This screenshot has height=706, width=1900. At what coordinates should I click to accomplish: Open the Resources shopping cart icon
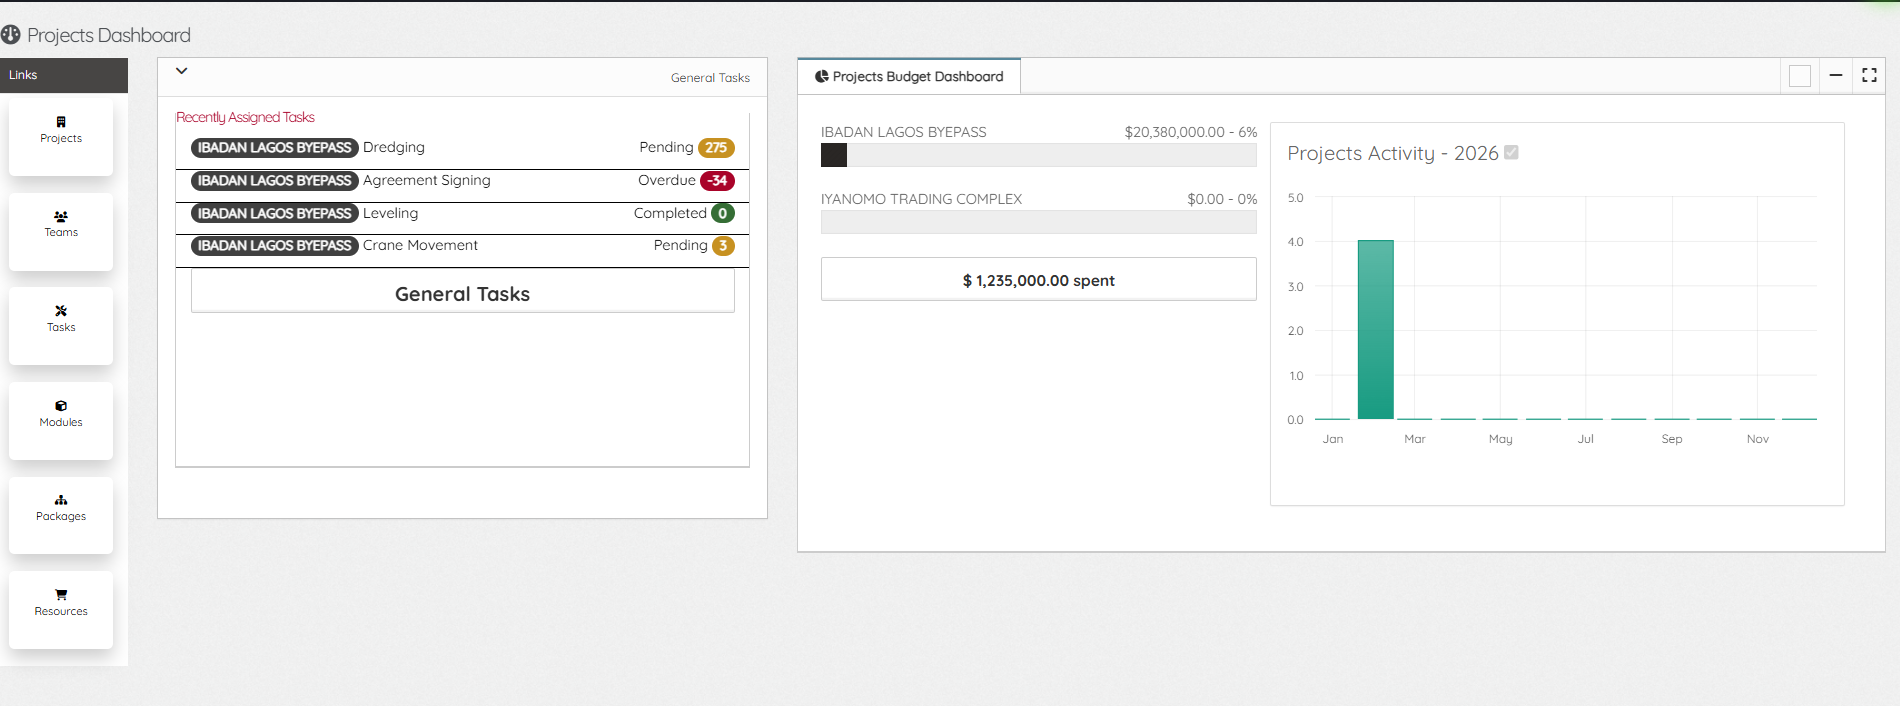coord(61,595)
